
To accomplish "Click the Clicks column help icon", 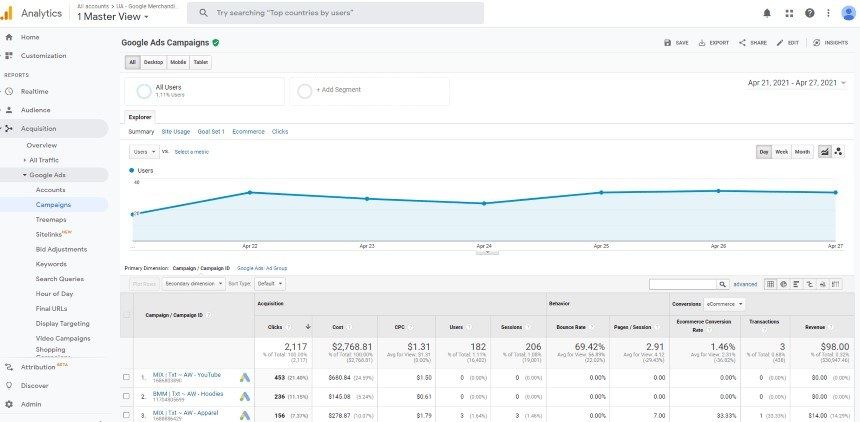I will [288, 327].
